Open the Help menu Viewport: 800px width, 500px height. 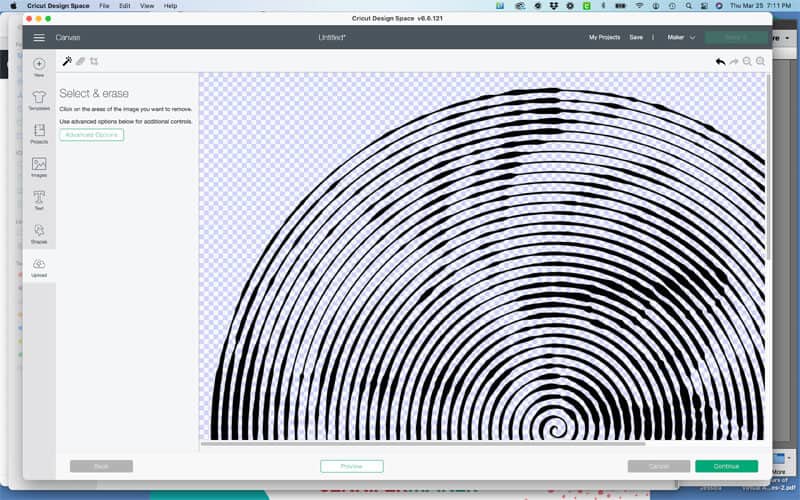[x=170, y=6]
